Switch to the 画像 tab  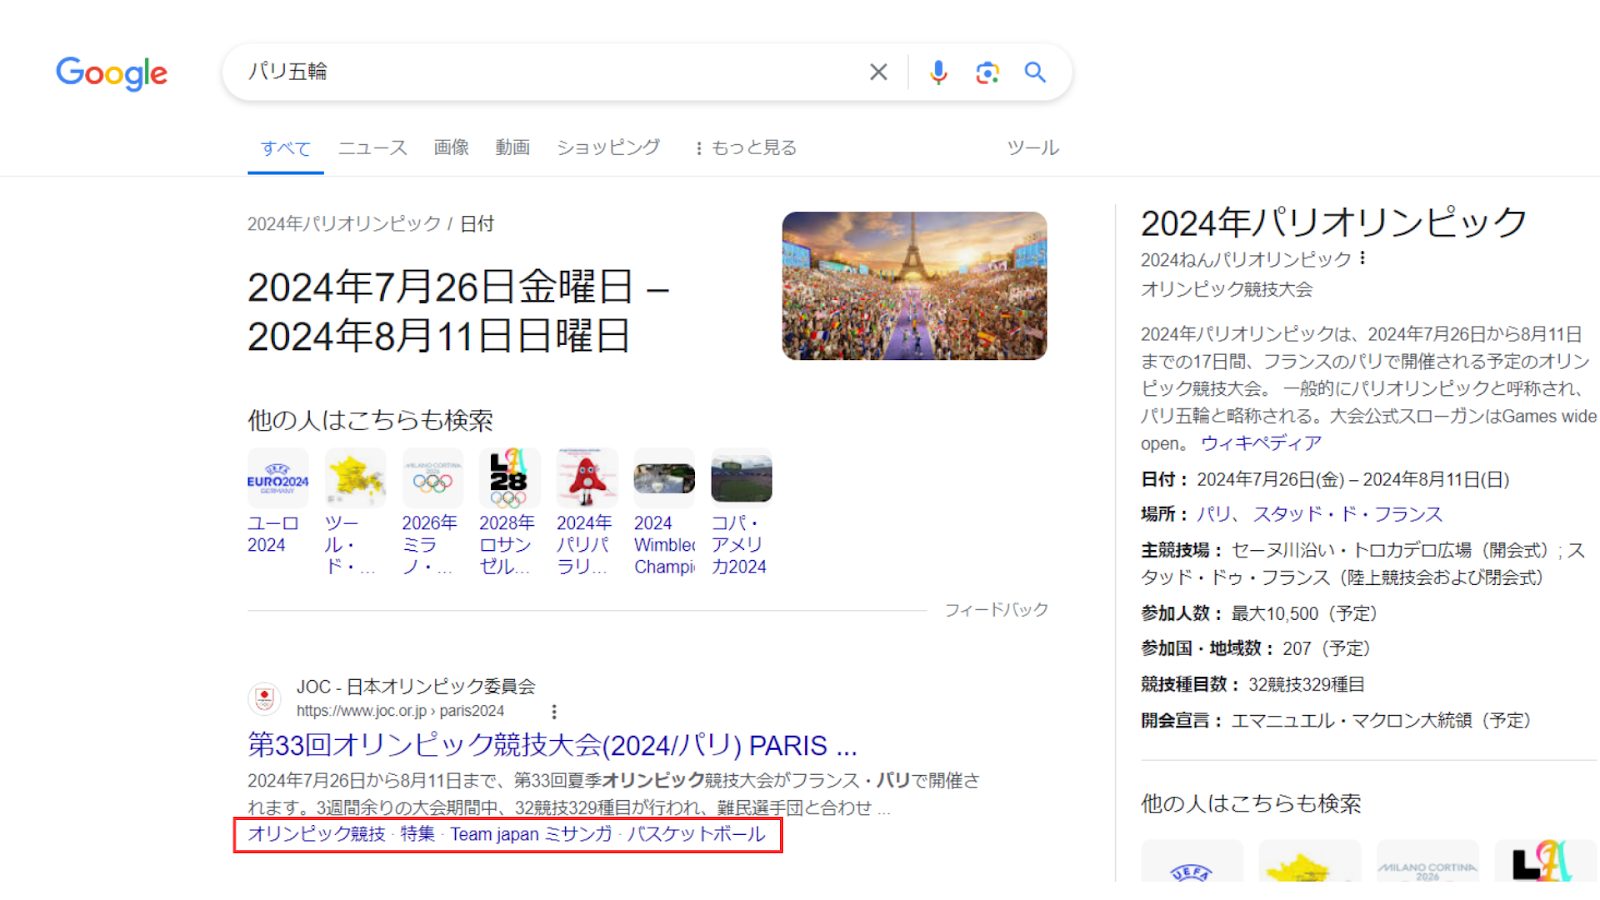(451, 147)
